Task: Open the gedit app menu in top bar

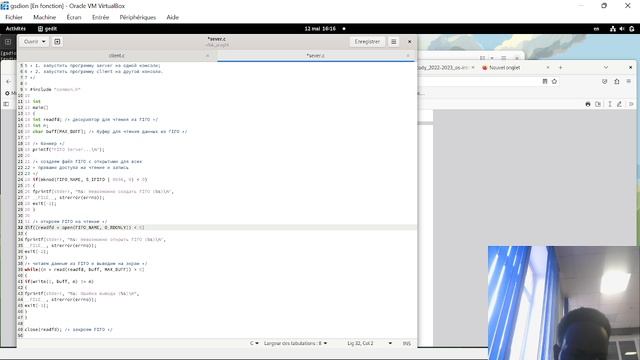Action: click(47, 29)
